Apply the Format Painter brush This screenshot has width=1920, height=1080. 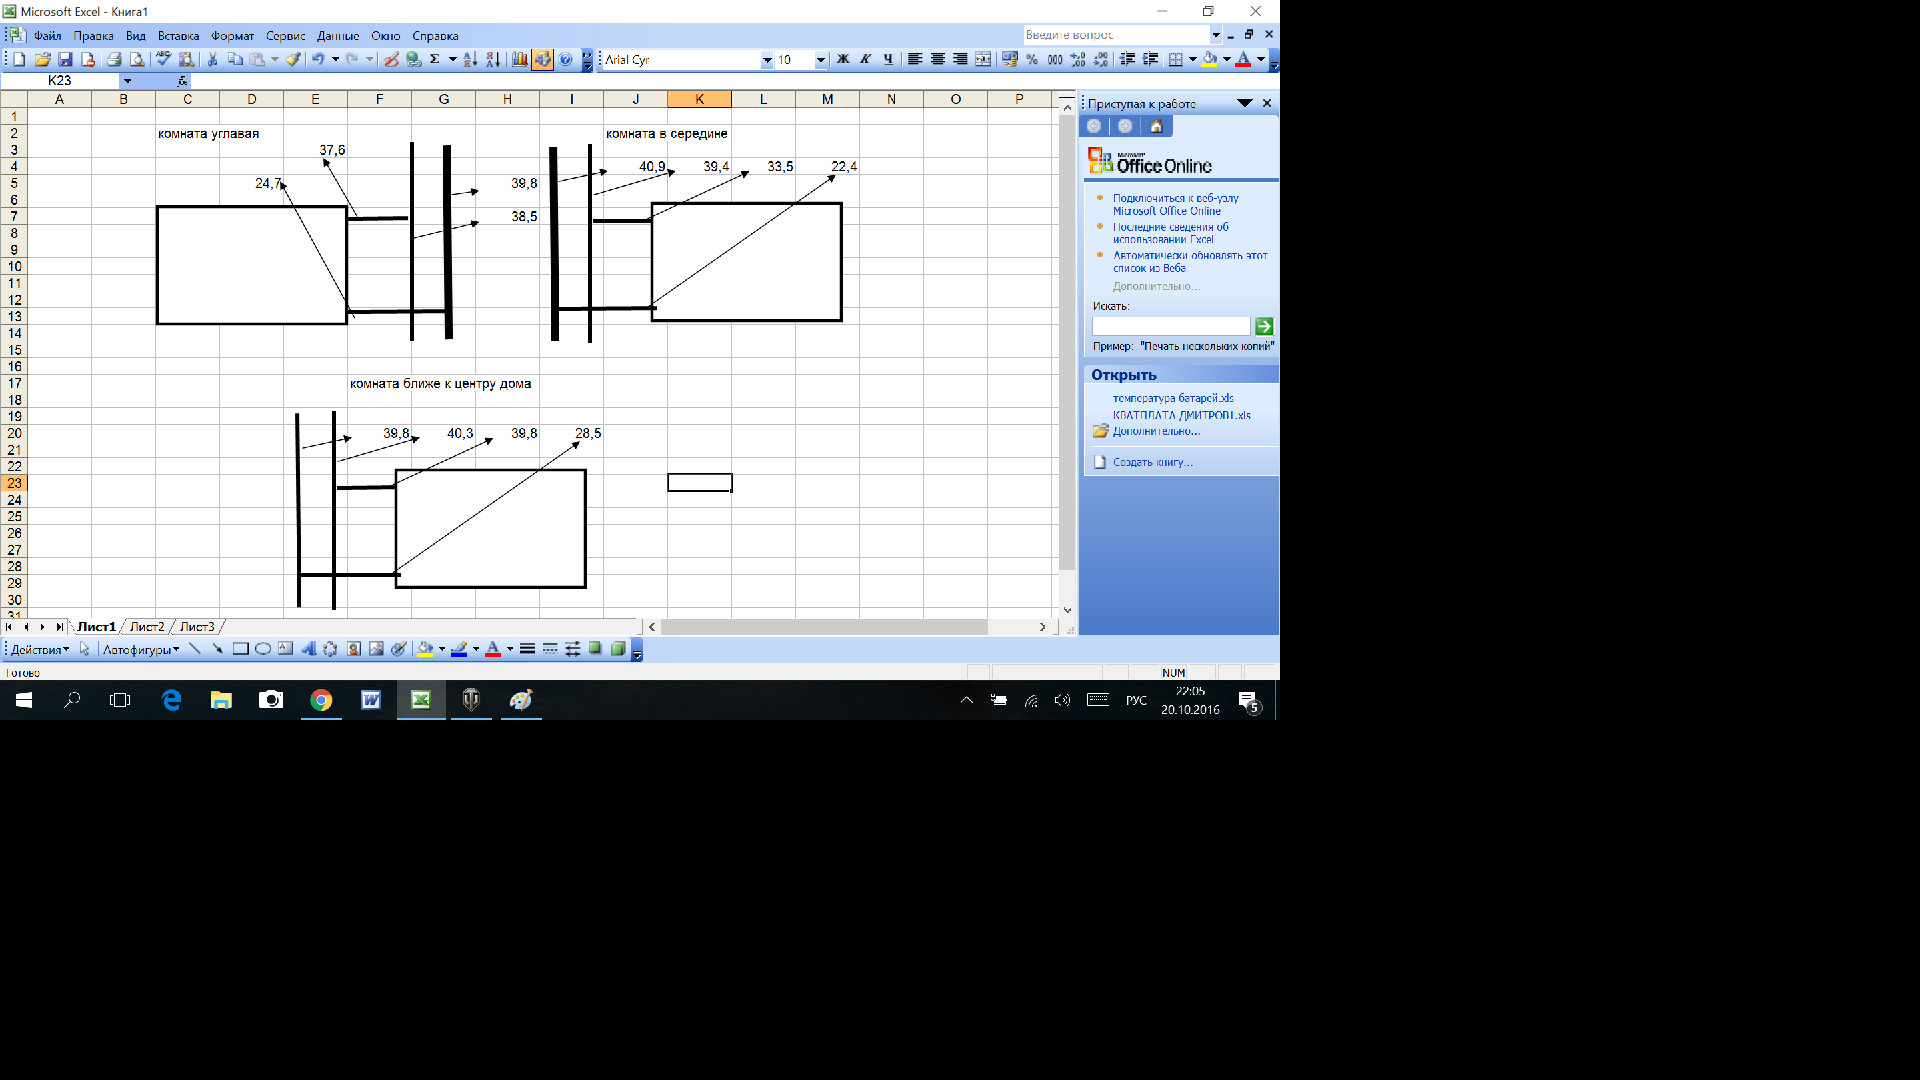293,60
